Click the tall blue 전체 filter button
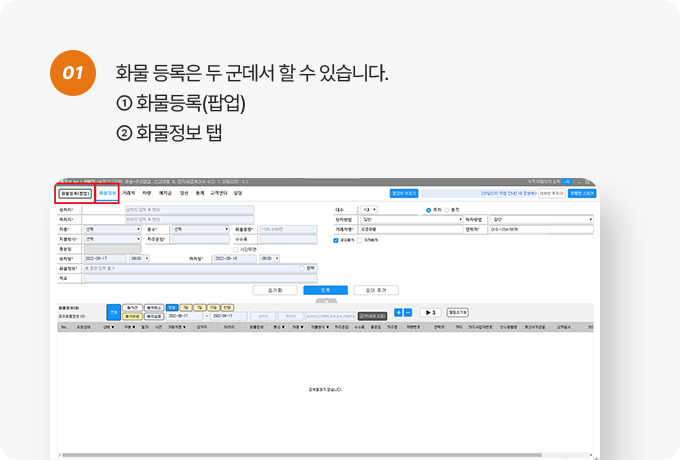 point(114,312)
